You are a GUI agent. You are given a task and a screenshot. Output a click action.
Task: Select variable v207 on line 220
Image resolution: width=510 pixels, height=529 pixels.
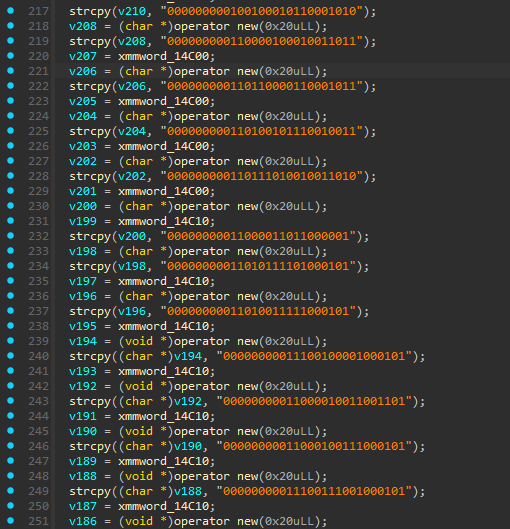coord(83,56)
